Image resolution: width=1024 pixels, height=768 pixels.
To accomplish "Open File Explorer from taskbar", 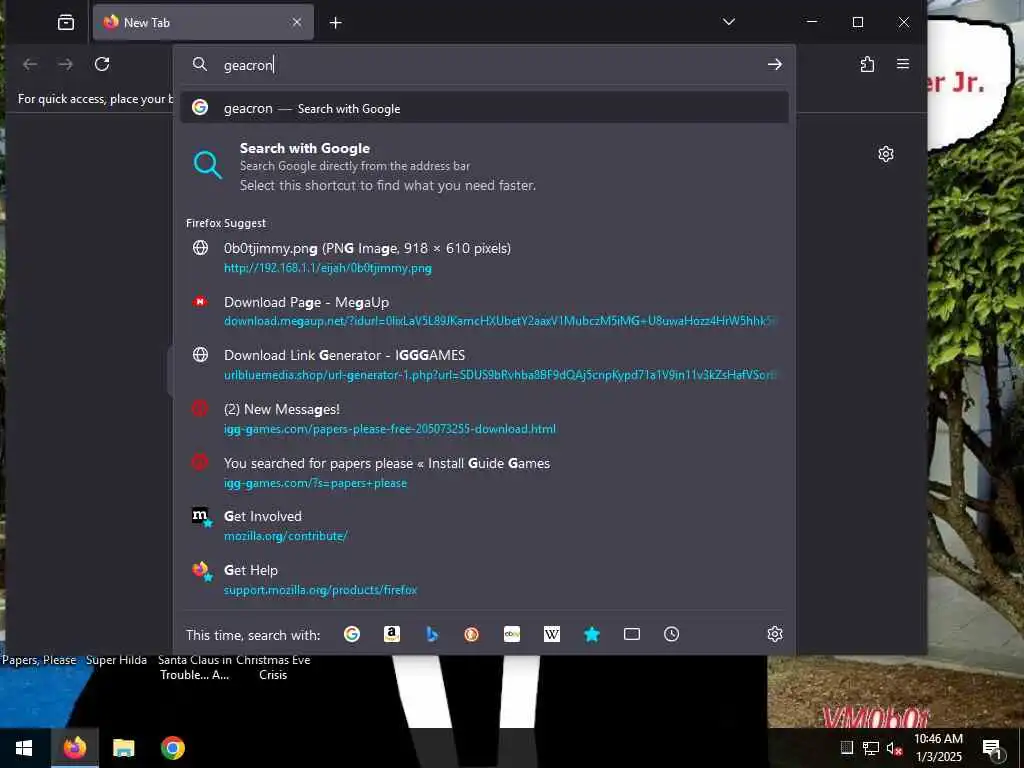I will (x=123, y=748).
